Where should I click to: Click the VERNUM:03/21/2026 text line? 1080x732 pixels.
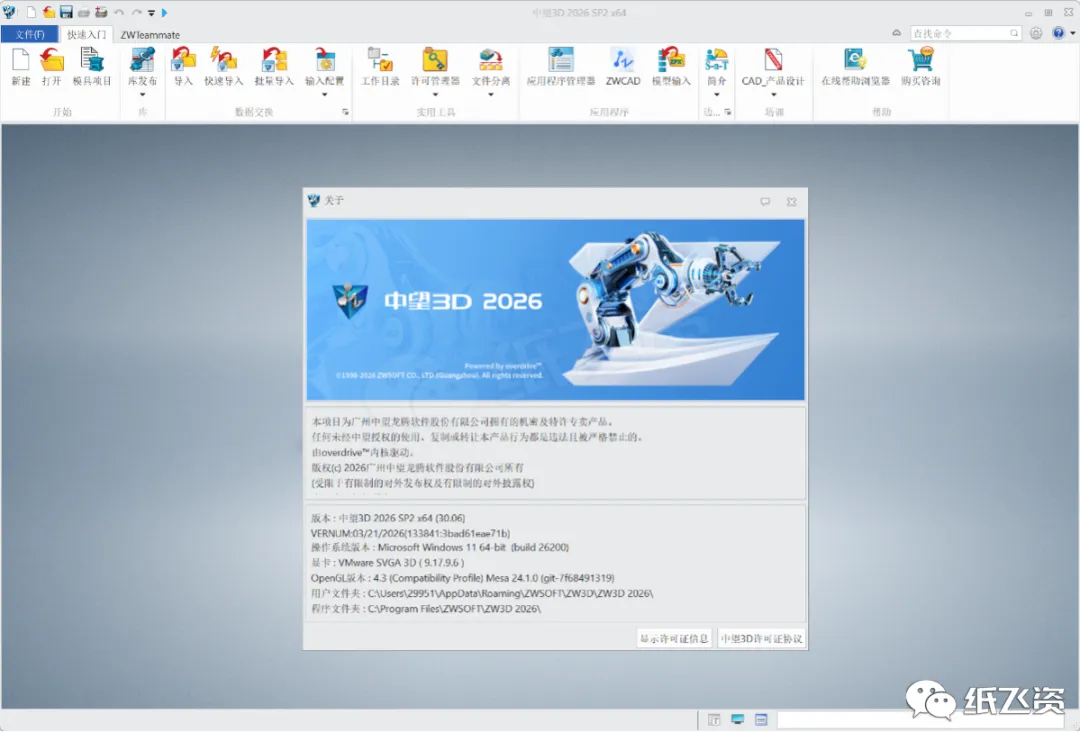pos(411,533)
